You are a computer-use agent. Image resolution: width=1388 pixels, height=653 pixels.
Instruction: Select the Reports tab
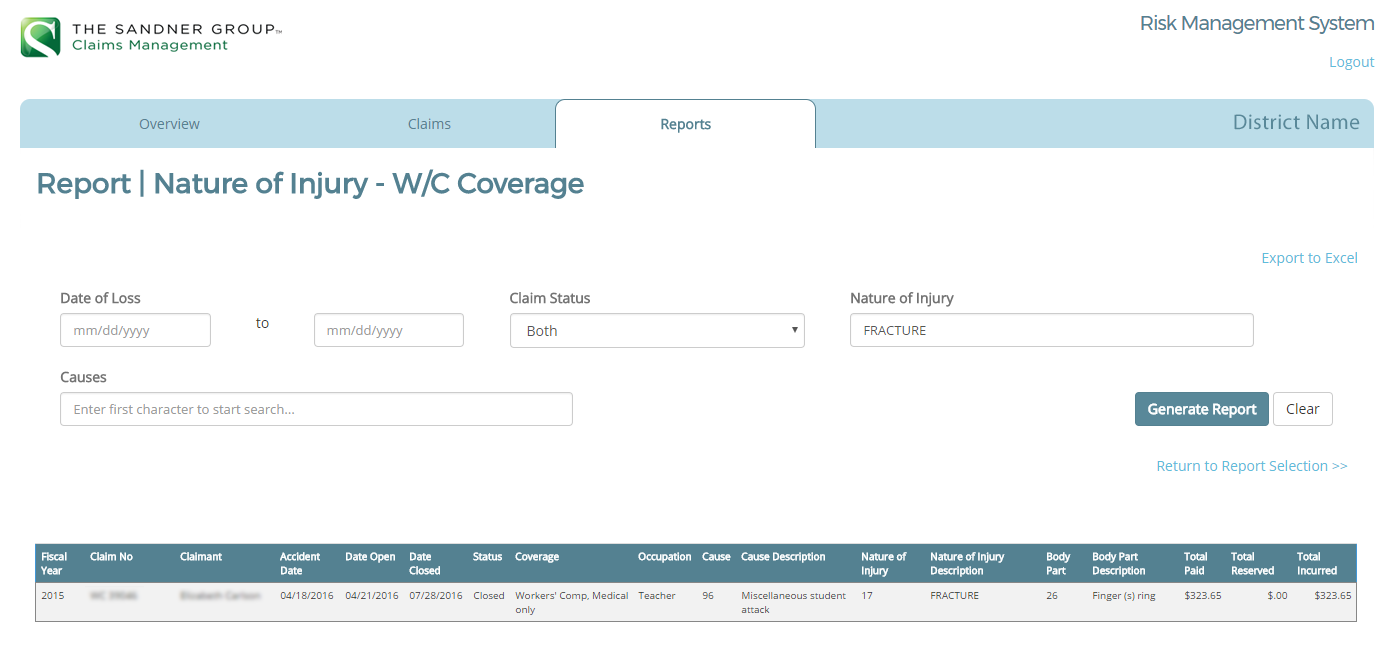coord(685,124)
